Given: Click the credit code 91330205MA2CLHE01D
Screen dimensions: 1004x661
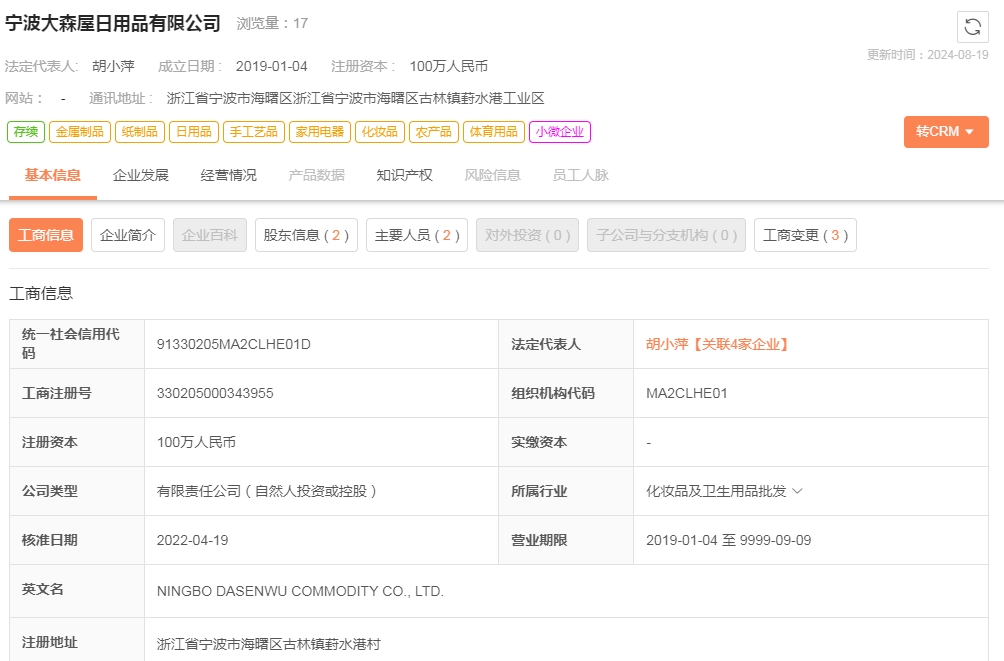Looking at the screenshot, I should point(234,345).
